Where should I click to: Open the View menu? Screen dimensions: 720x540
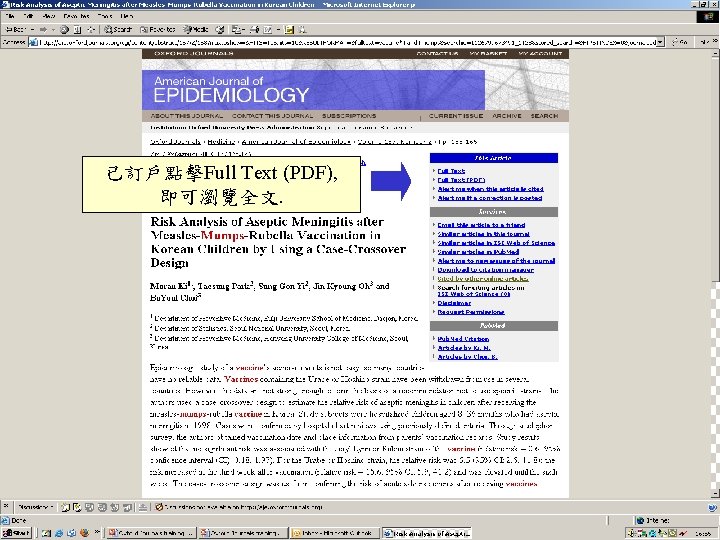[49, 16]
